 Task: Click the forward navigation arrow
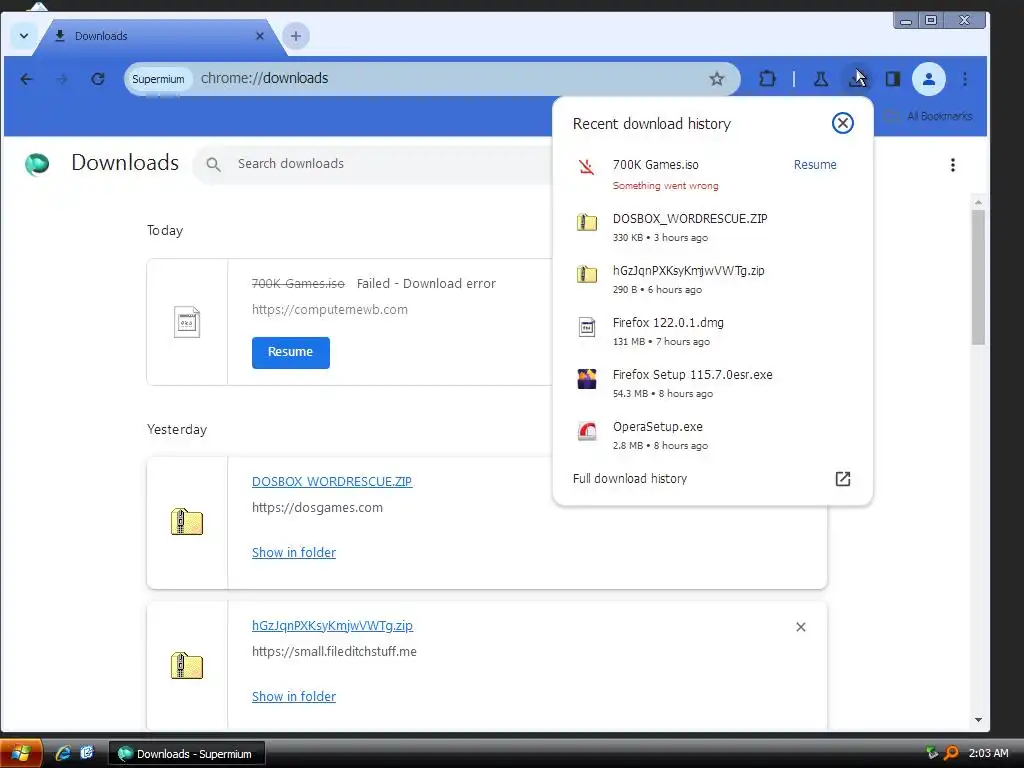point(62,79)
